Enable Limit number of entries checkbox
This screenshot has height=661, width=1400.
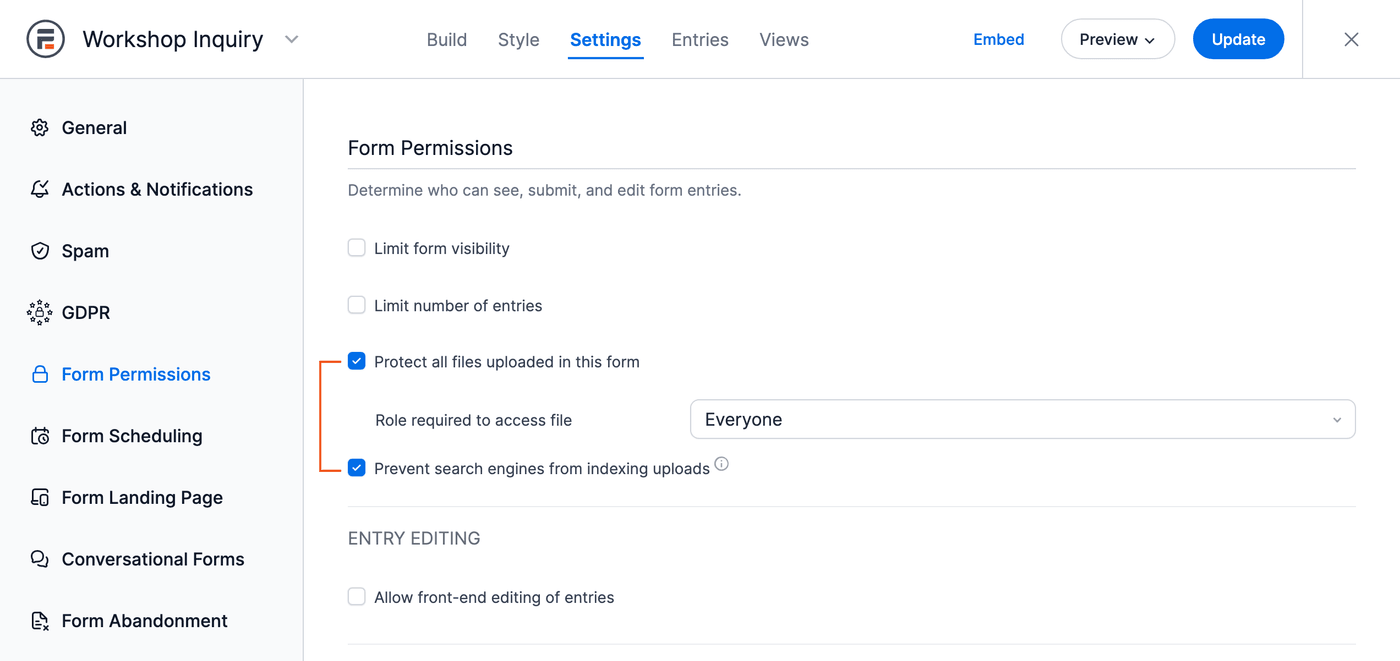tap(356, 304)
